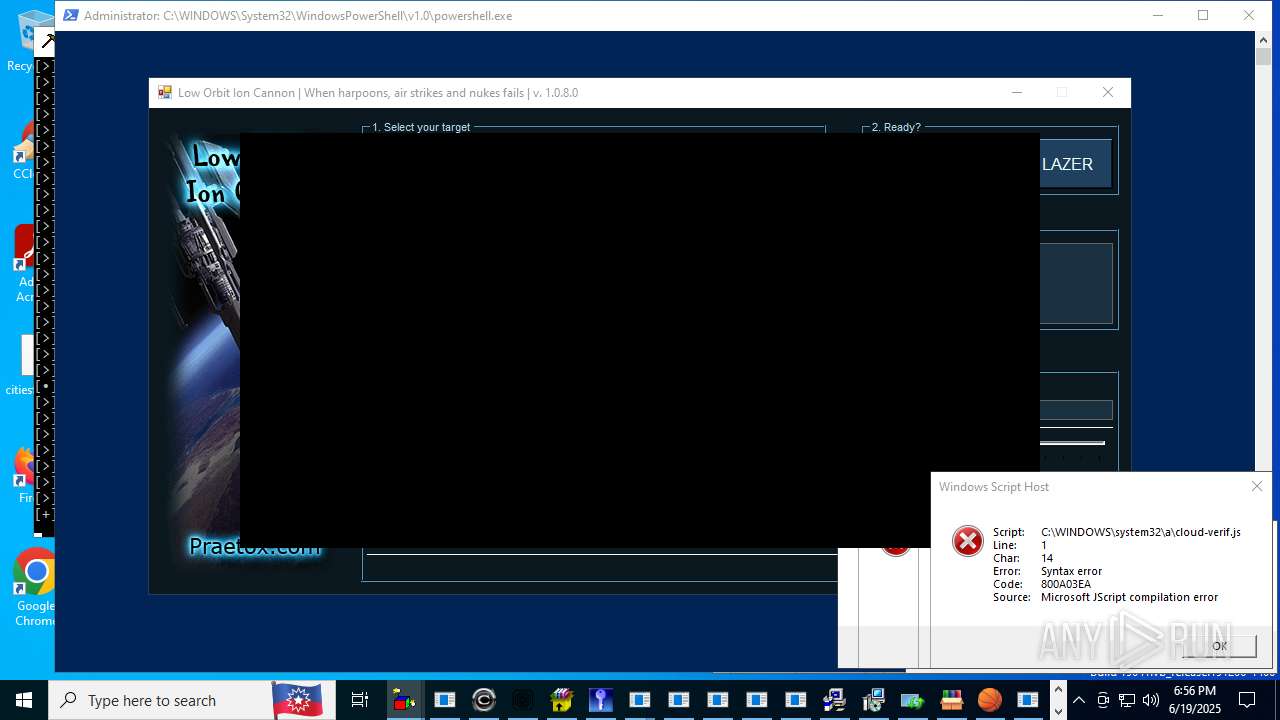Click the script path 'cloud-verif.js' text

(1141, 532)
